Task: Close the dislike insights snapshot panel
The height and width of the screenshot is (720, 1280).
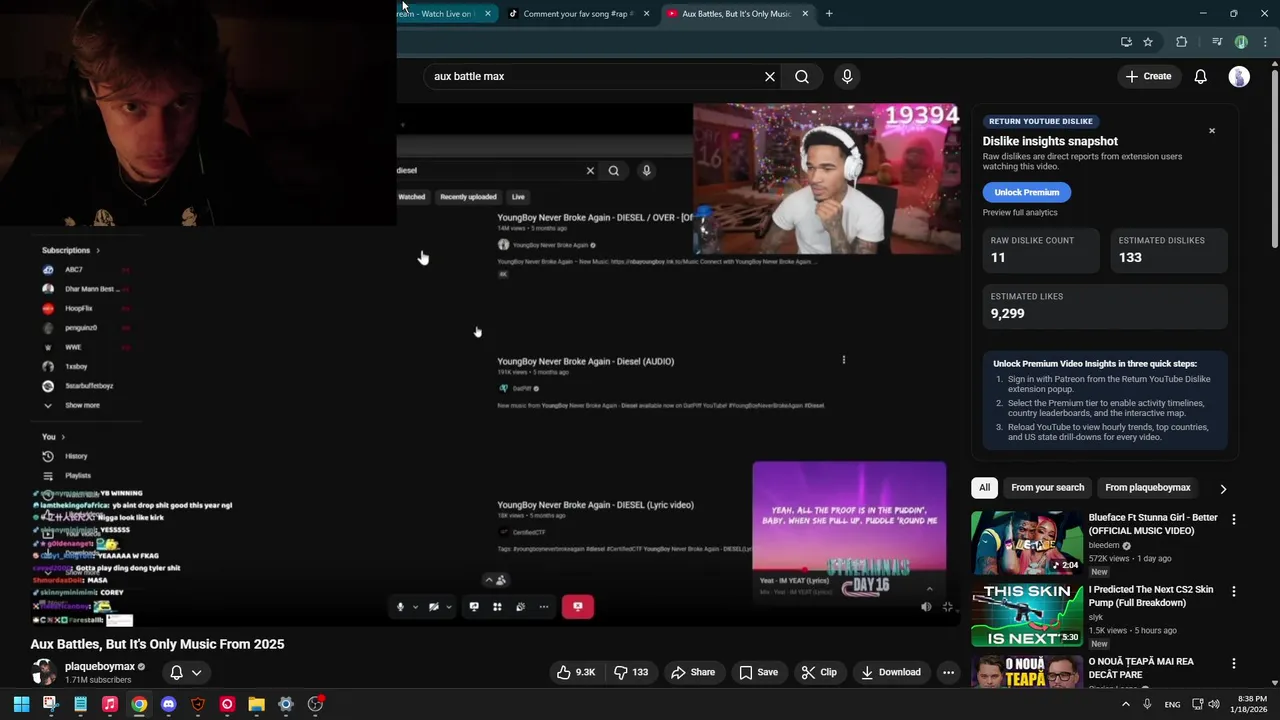Action: [x=1212, y=131]
